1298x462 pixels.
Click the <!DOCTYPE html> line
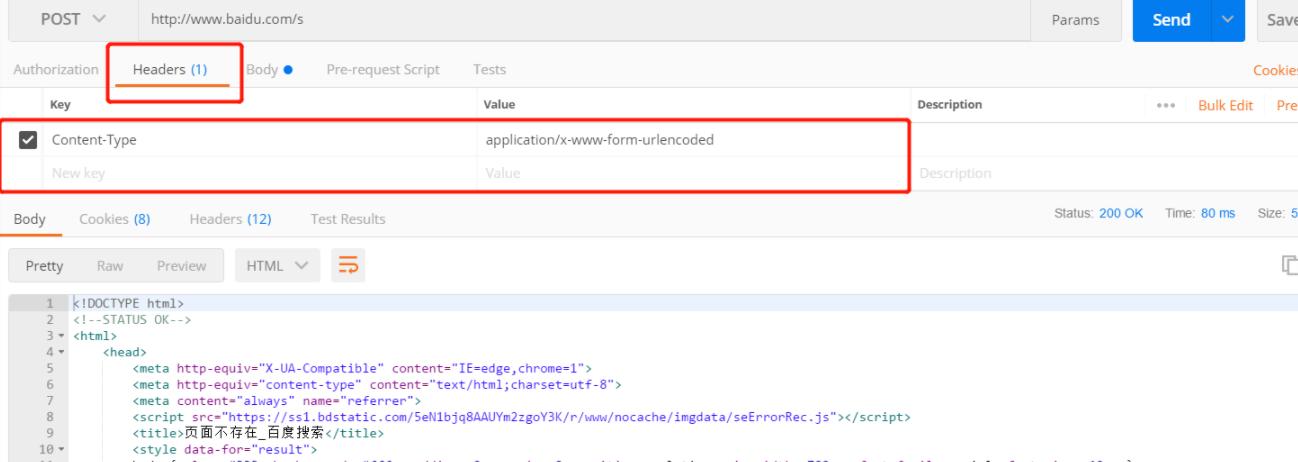[x=128, y=303]
